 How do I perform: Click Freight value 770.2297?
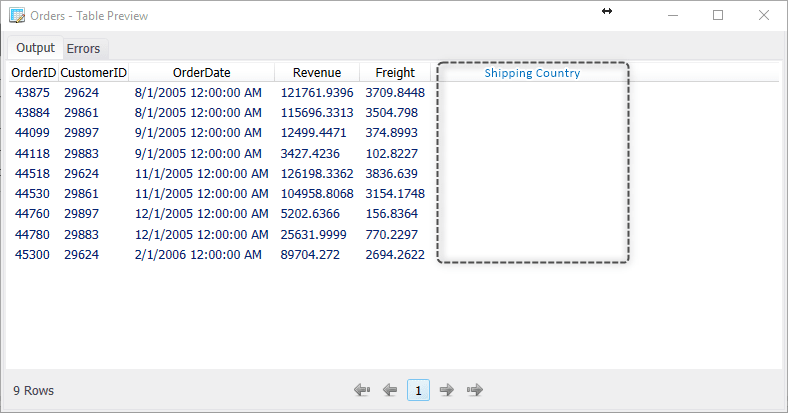click(391, 235)
